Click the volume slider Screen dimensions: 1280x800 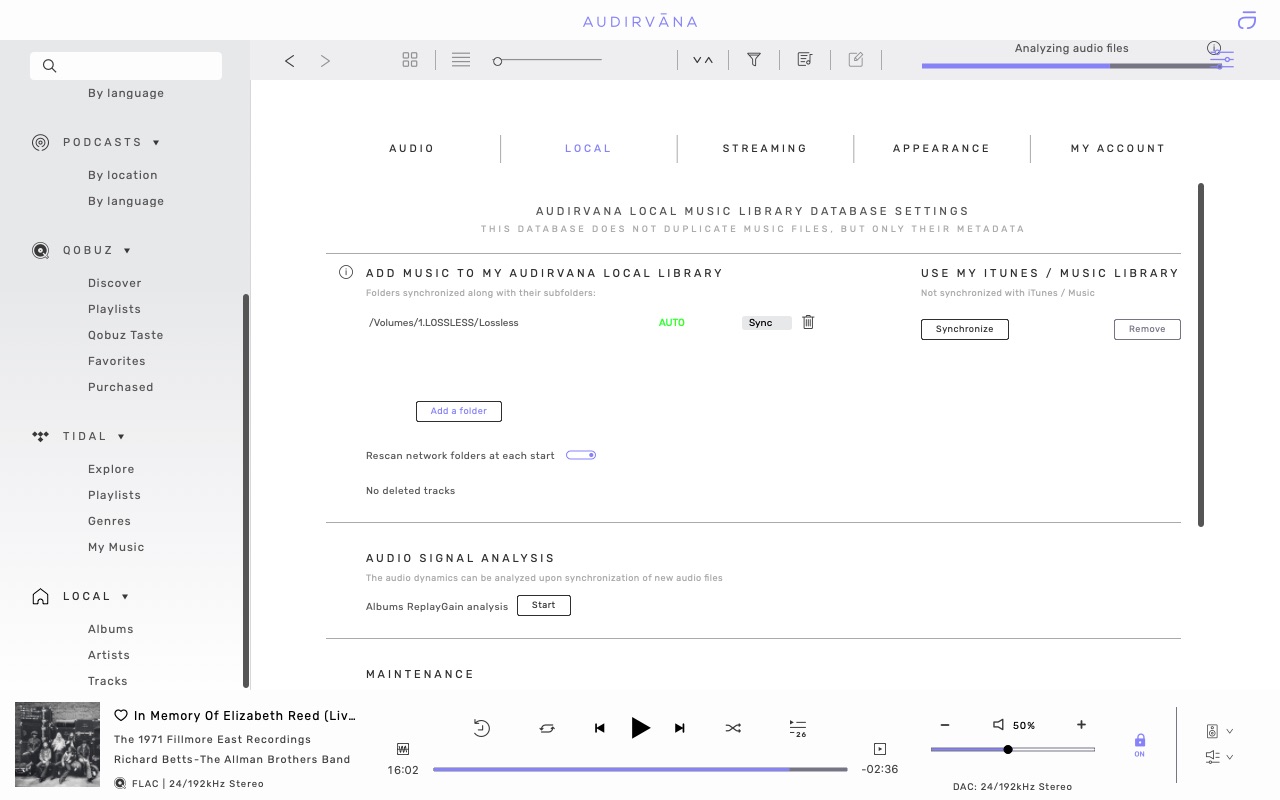[1012, 749]
